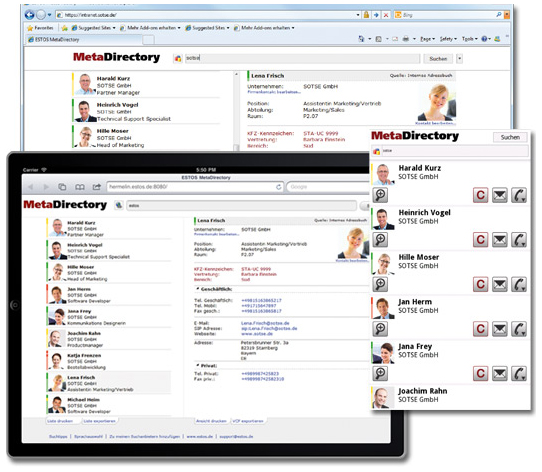
Task: Open the Favorites menu in Internet Explorer
Action: 40,28
